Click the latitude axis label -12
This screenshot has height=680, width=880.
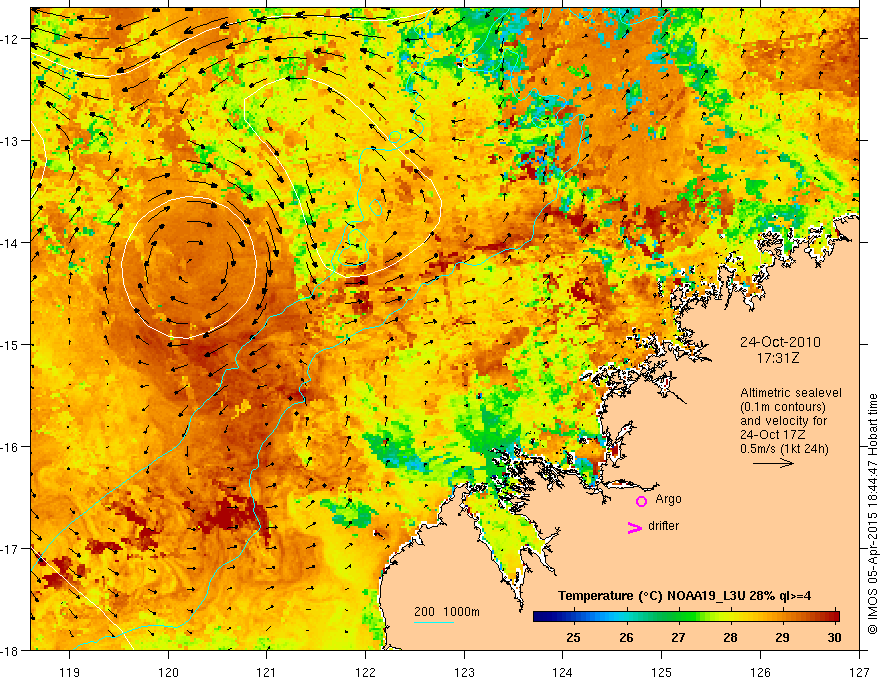tap(10, 39)
